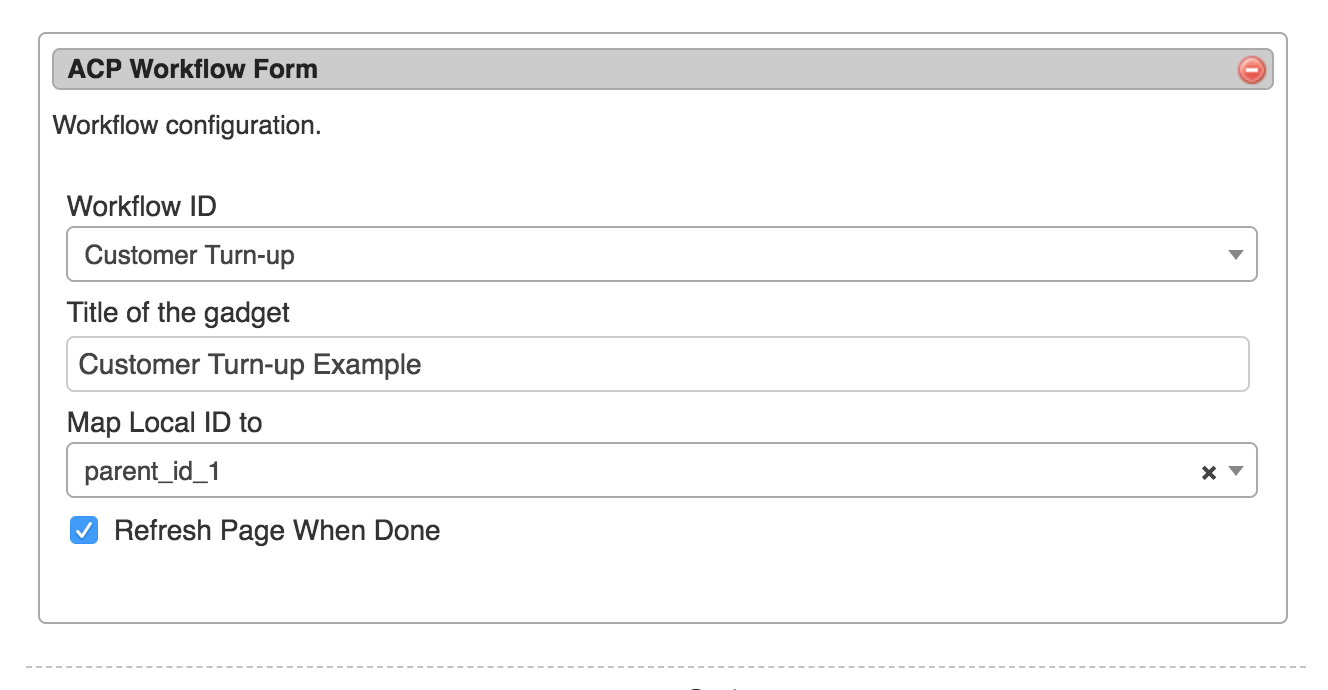
Task: Expand the Map Local ID dropdown arrow
Action: 1236,471
